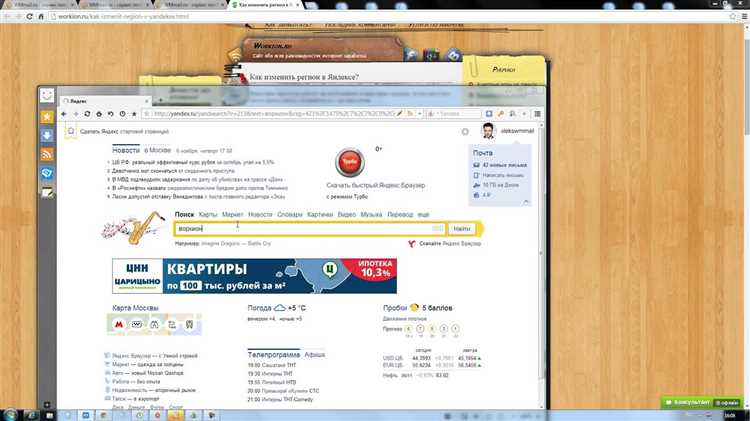
Task: Open the Видео service link
Action: point(347,214)
